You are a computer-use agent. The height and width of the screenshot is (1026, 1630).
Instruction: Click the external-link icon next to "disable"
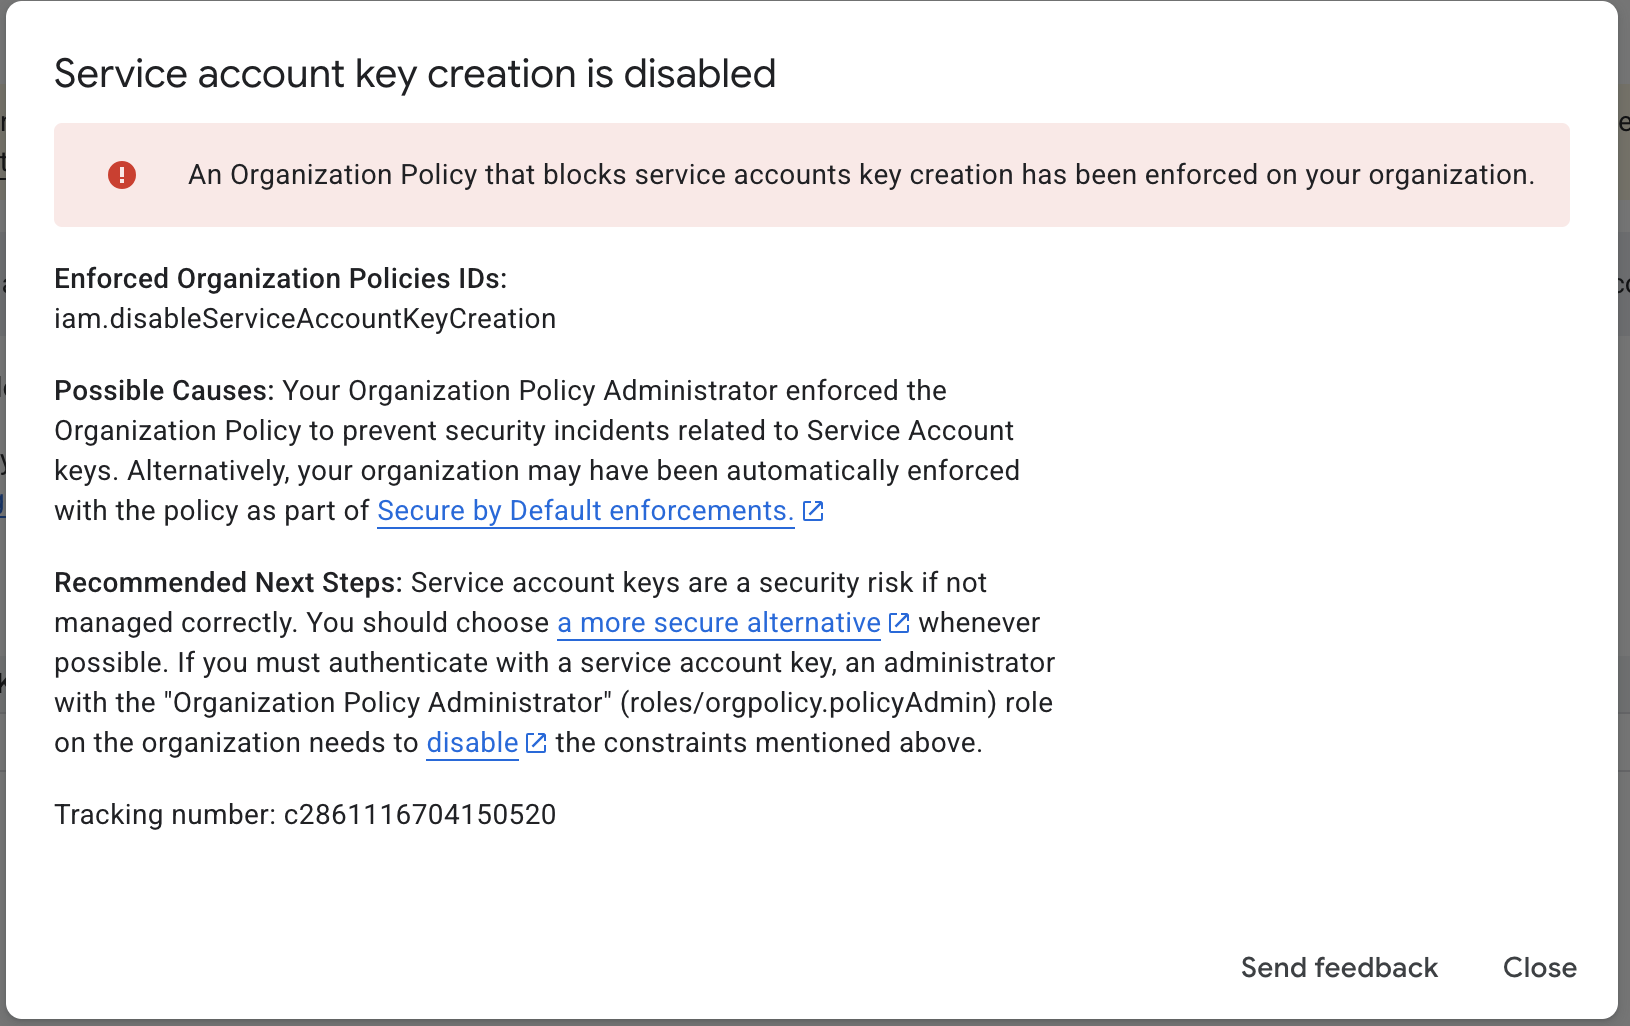536,742
